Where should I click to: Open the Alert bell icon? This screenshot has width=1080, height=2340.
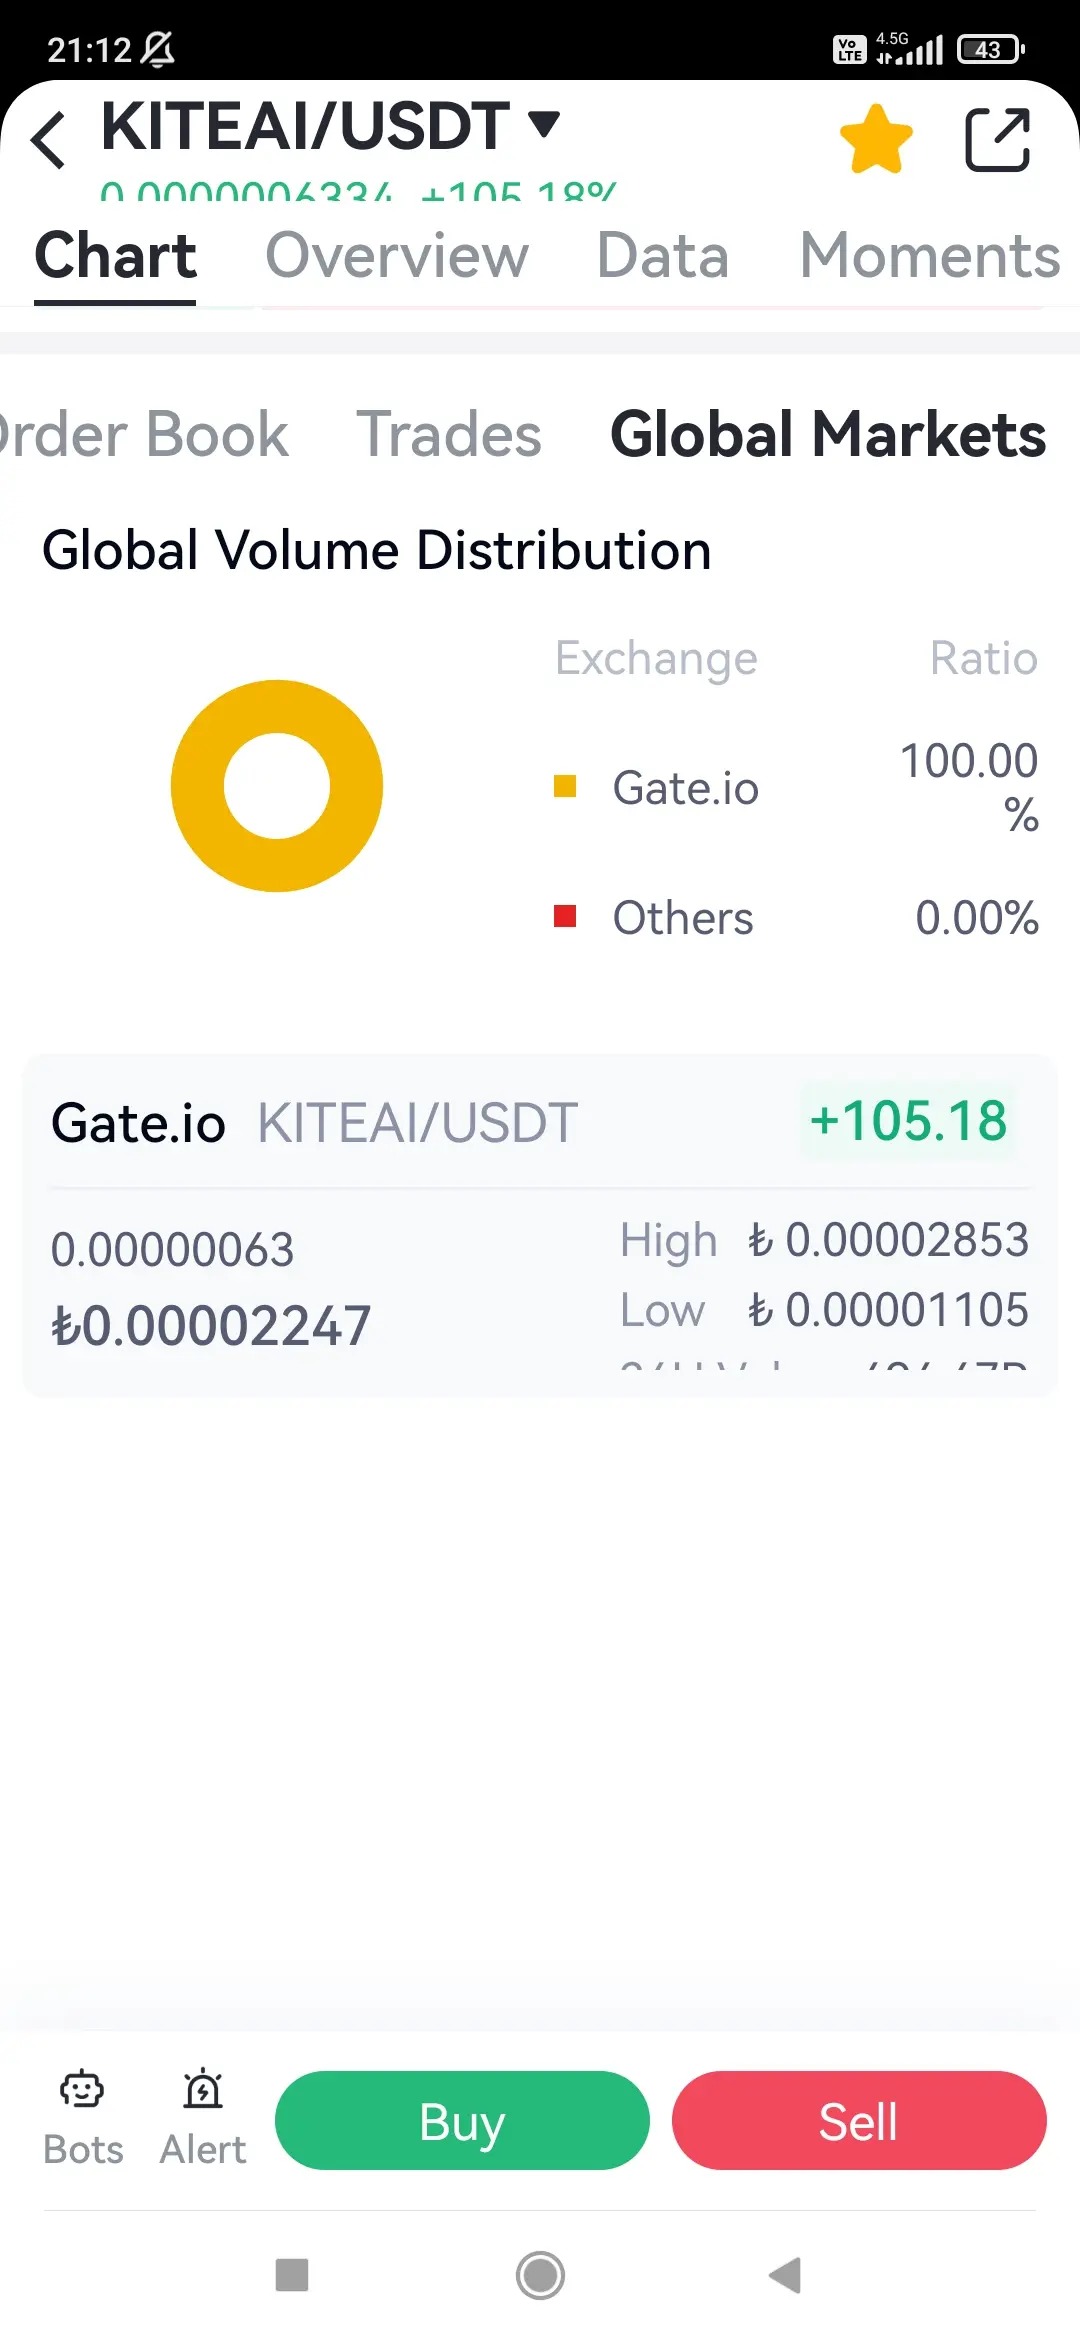203,2089
